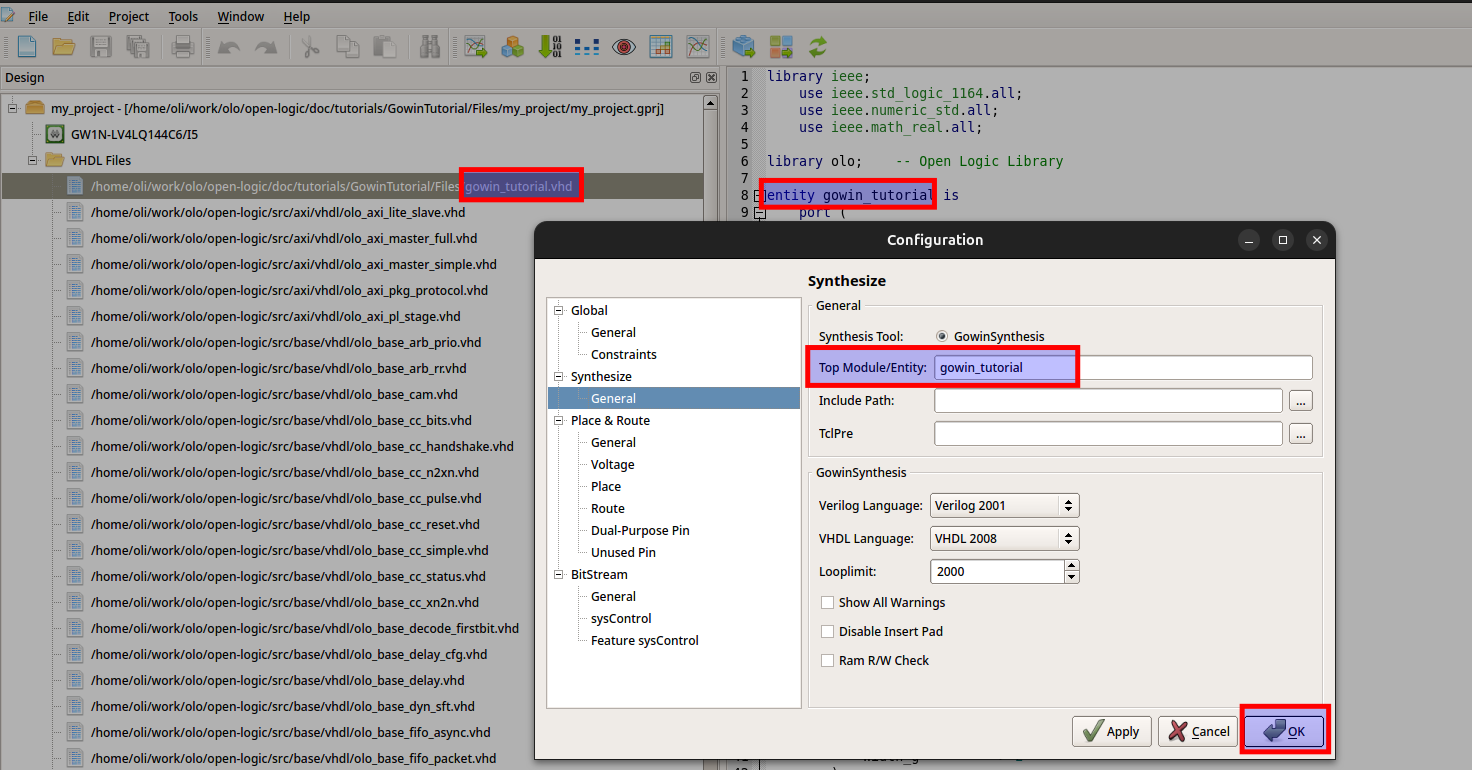Viewport: 1472px width, 770px height.
Task: Click the New file toolbar icon
Action: click(26, 46)
